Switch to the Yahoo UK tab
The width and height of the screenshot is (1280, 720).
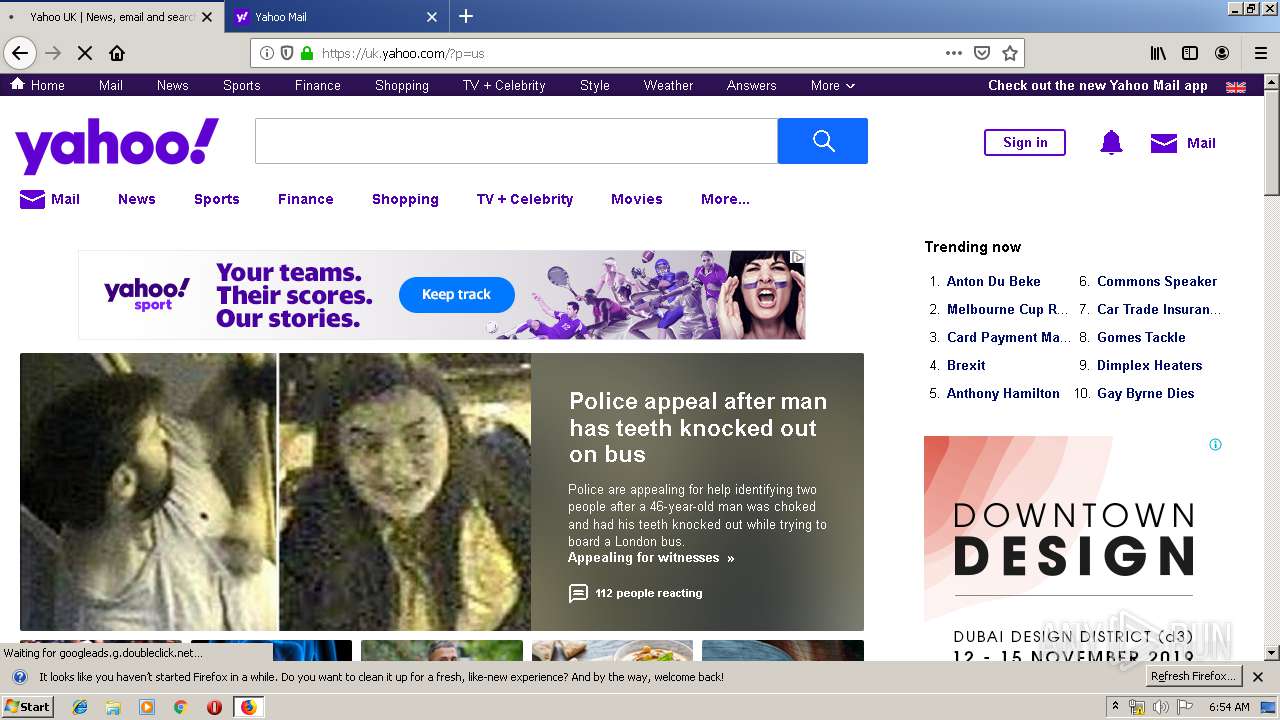click(110, 17)
